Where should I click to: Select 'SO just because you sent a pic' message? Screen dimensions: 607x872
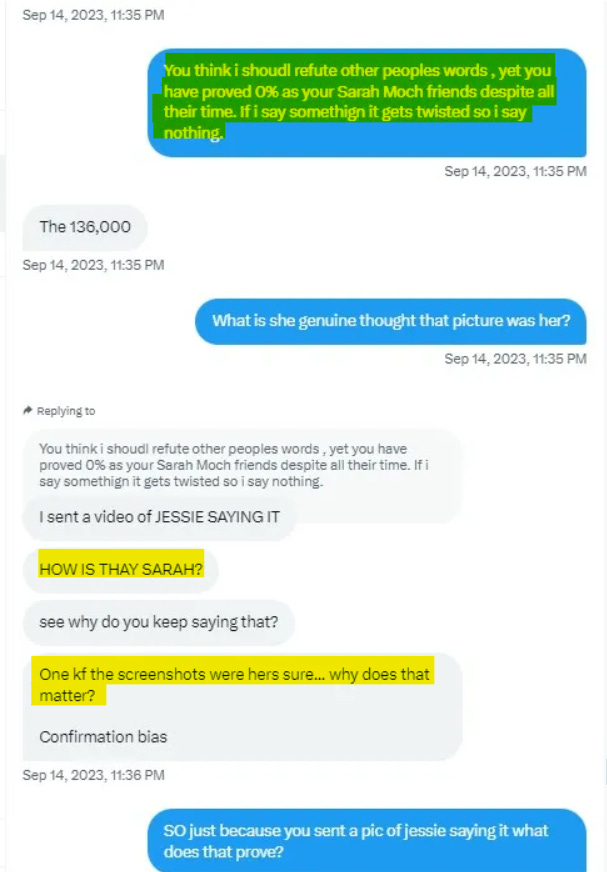367,841
